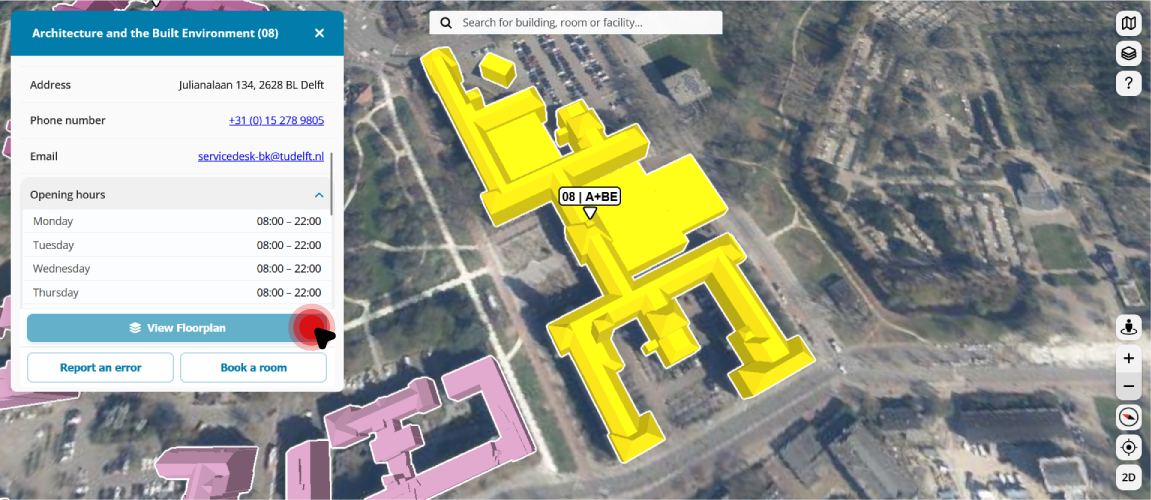Select the Monday opening hours row
The width and height of the screenshot is (1151, 500).
177,221
